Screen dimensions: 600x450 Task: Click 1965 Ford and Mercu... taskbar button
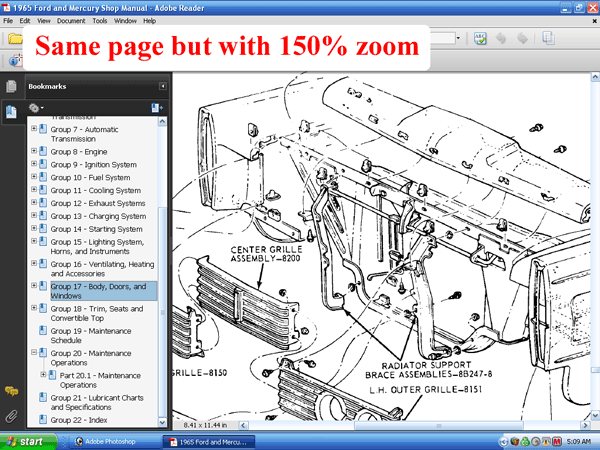tap(209, 442)
